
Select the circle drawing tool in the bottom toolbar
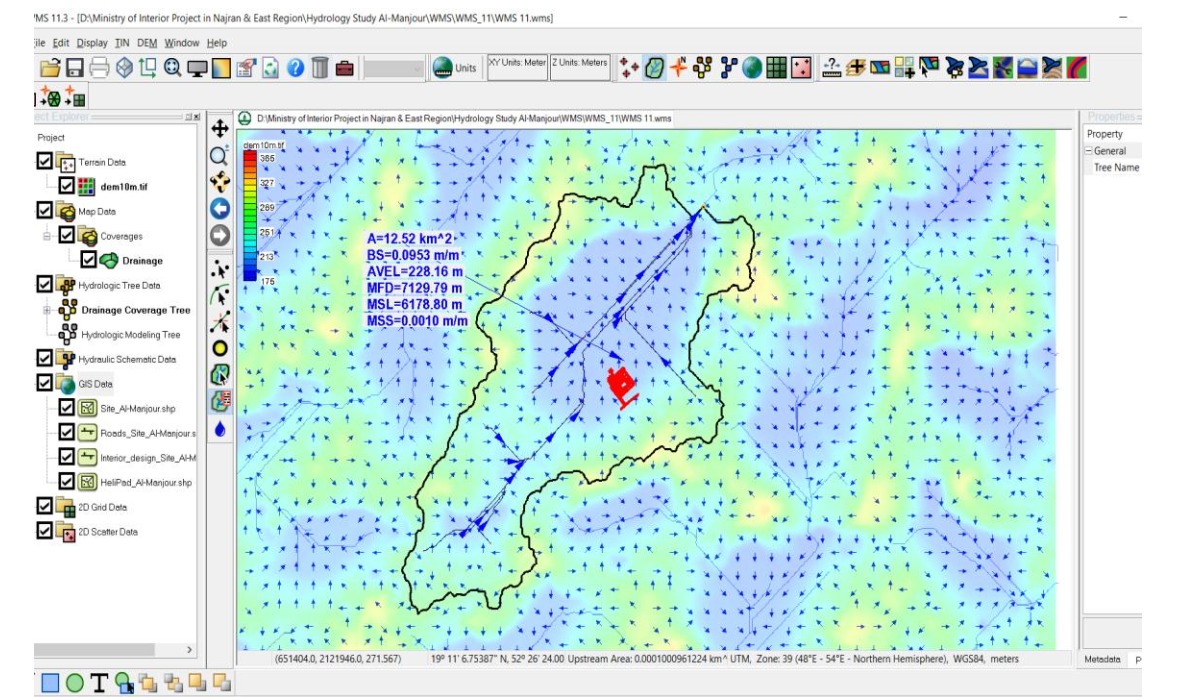(x=75, y=682)
